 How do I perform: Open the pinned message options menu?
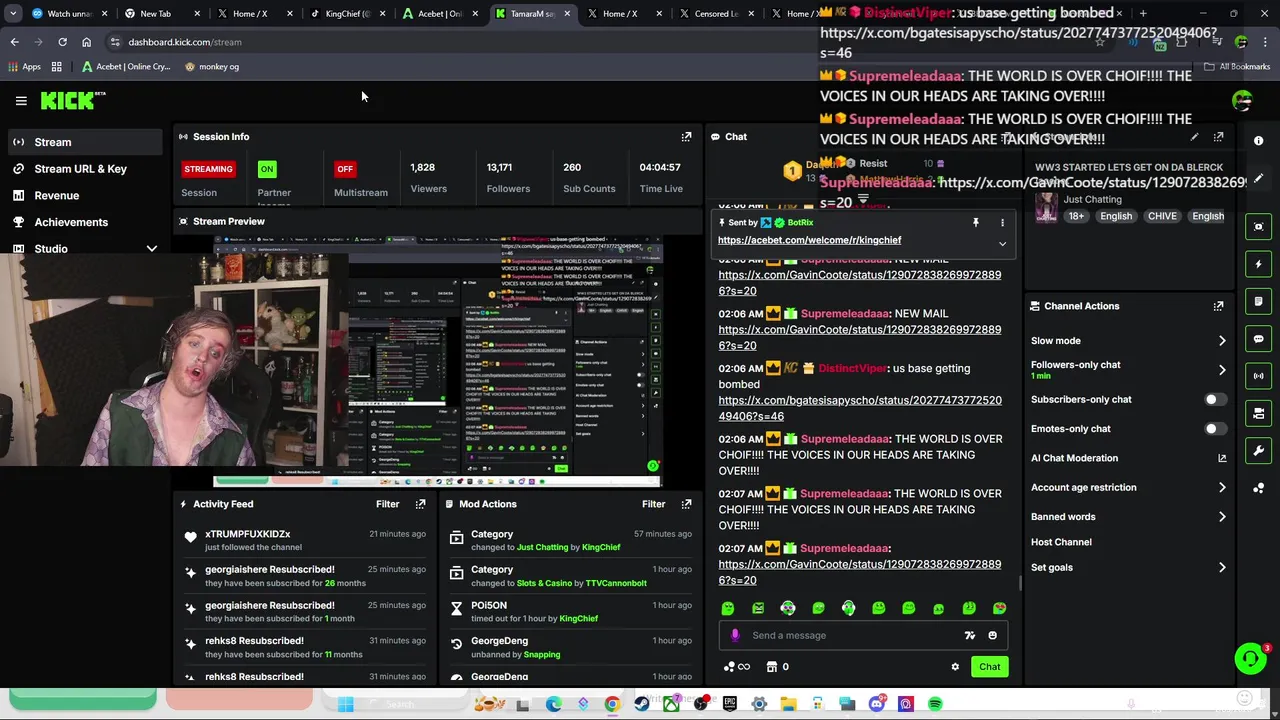(1002, 223)
